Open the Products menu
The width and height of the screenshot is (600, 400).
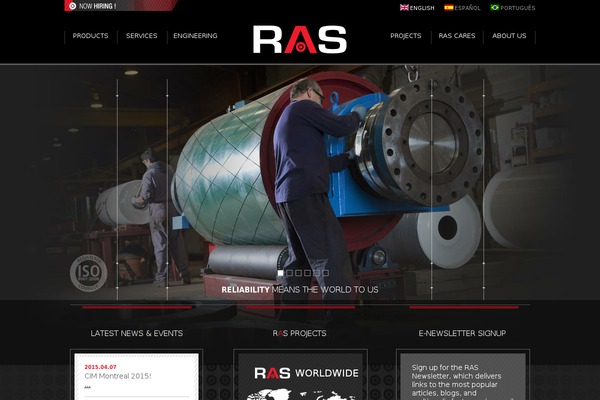(x=90, y=36)
